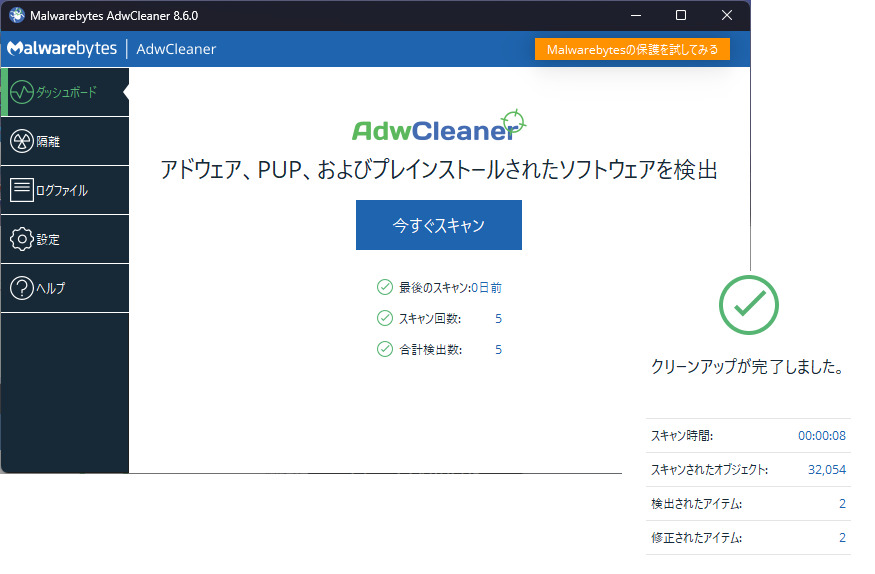875x574 pixels.
Task: Click the スキャン時間 value 00:00:08
Action: (x=821, y=436)
